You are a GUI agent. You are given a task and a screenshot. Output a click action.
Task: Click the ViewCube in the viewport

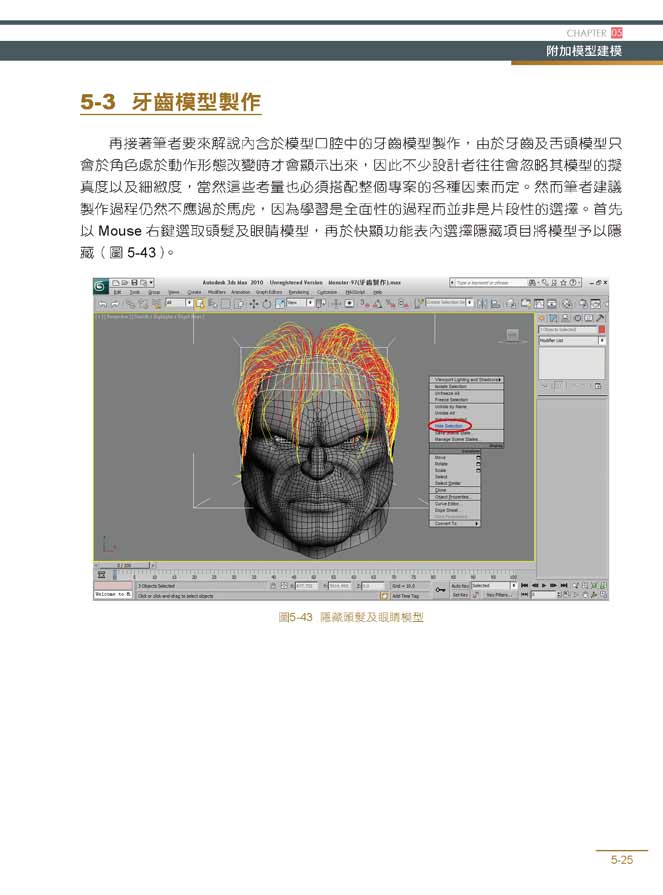tap(512, 336)
